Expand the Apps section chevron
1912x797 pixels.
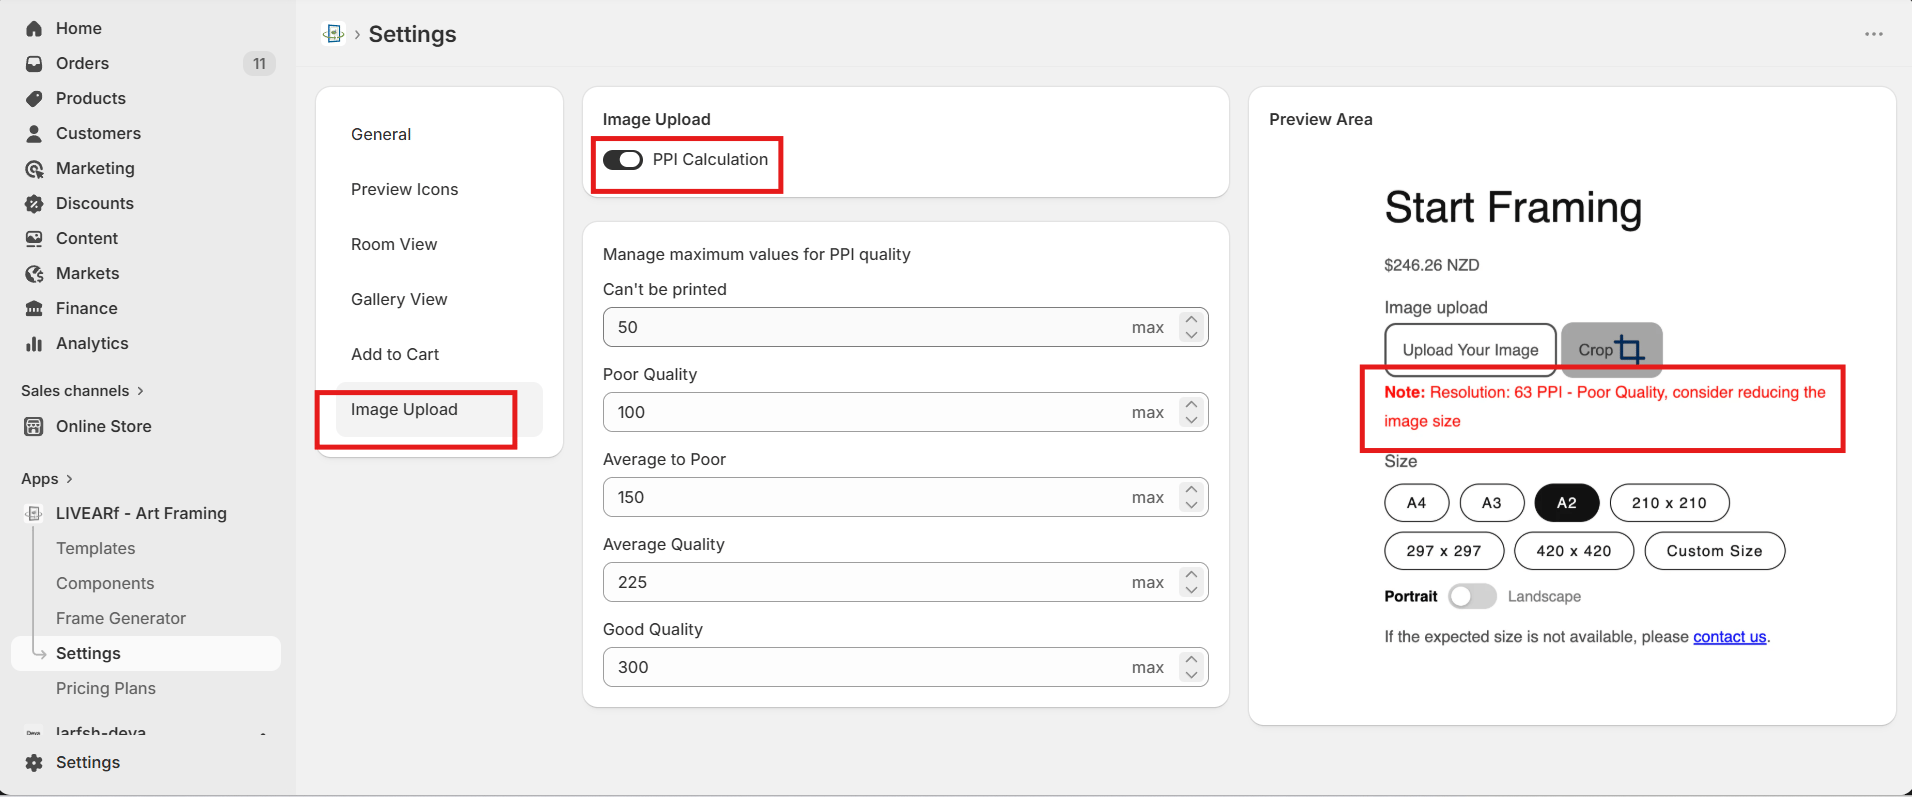(69, 479)
